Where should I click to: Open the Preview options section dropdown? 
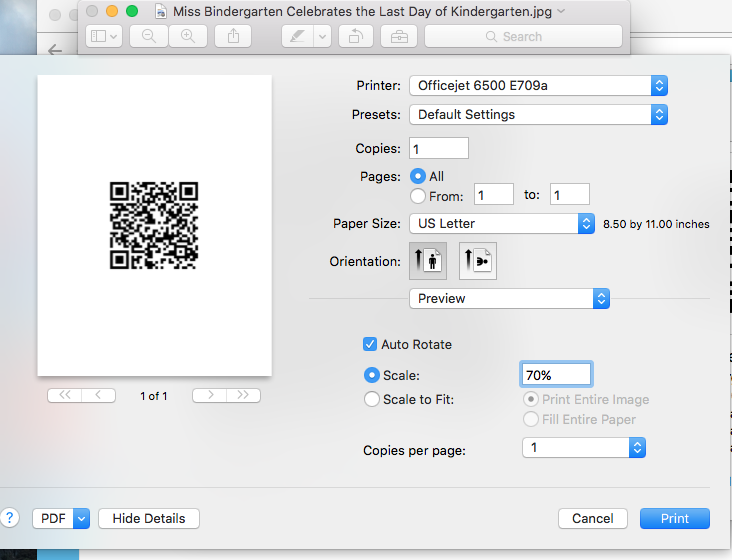509,299
